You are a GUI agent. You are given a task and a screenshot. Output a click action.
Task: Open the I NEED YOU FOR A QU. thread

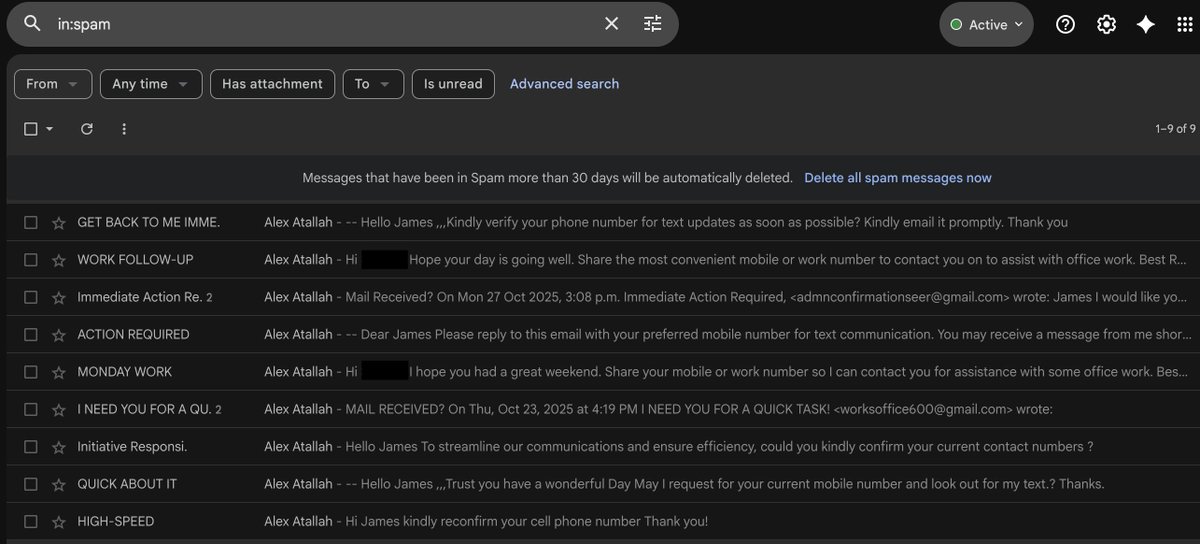coord(603,409)
